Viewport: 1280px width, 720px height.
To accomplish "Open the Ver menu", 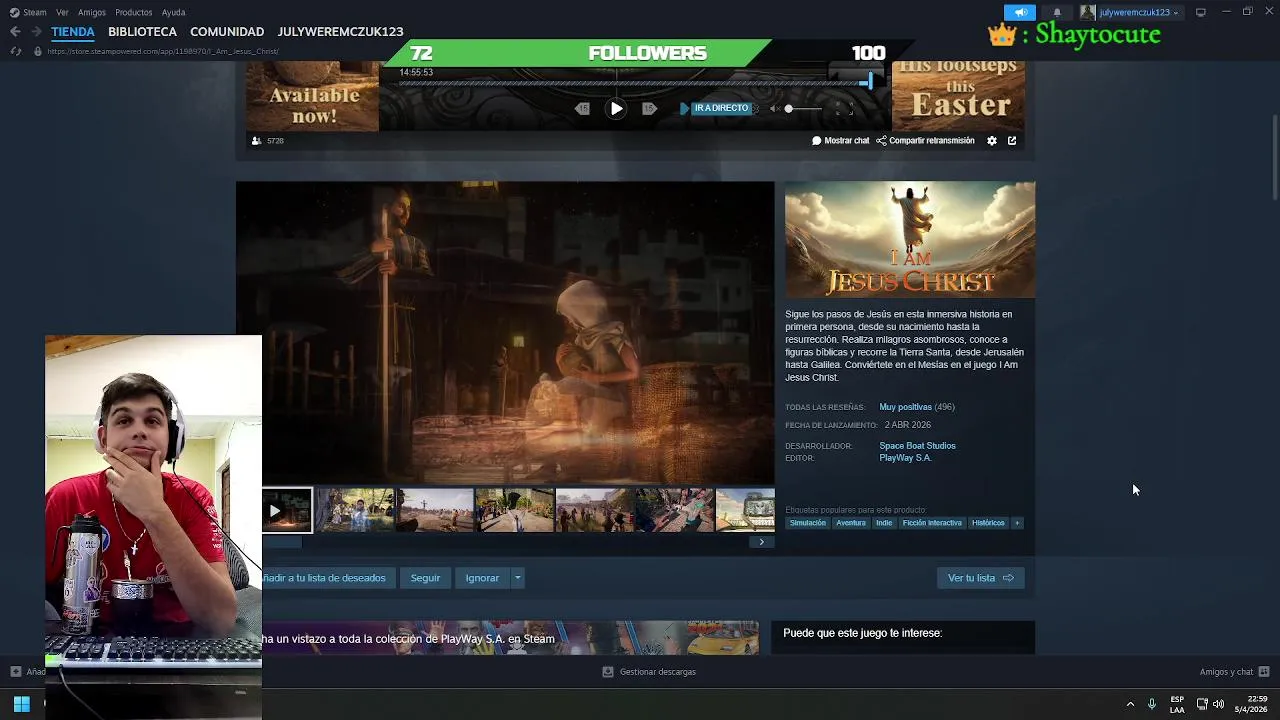I will [x=62, y=12].
